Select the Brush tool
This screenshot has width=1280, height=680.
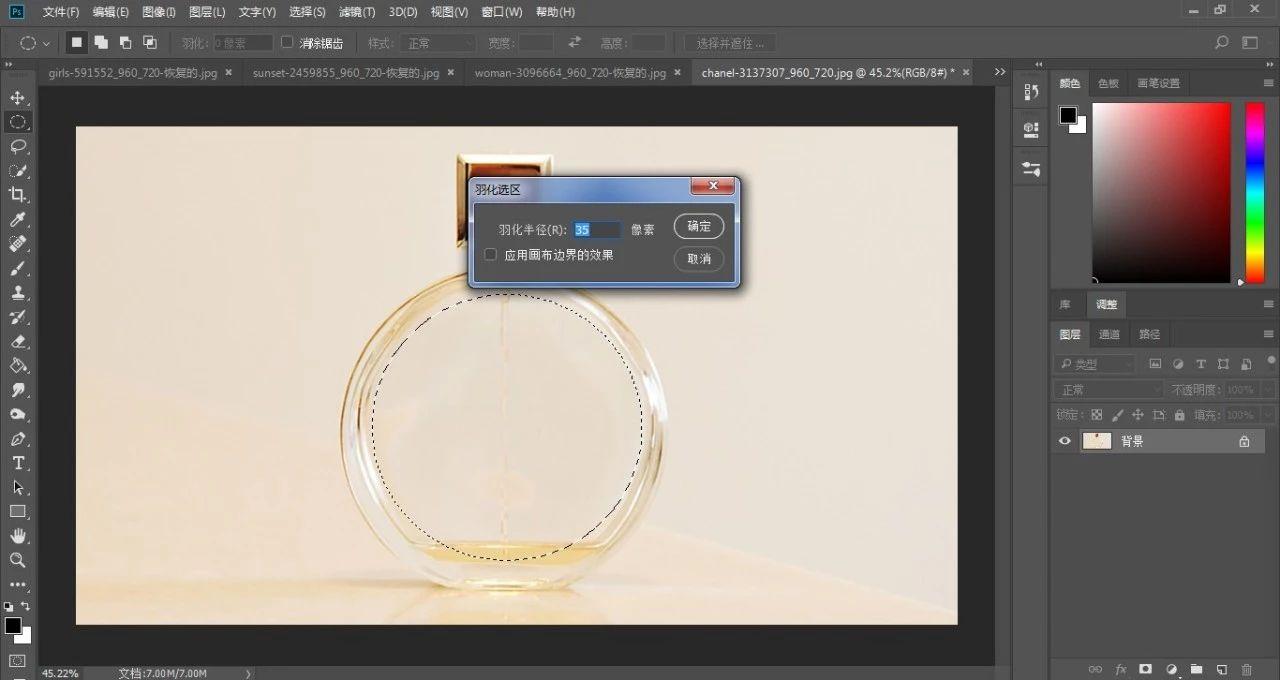pyautogui.click(x=17, y=268)
